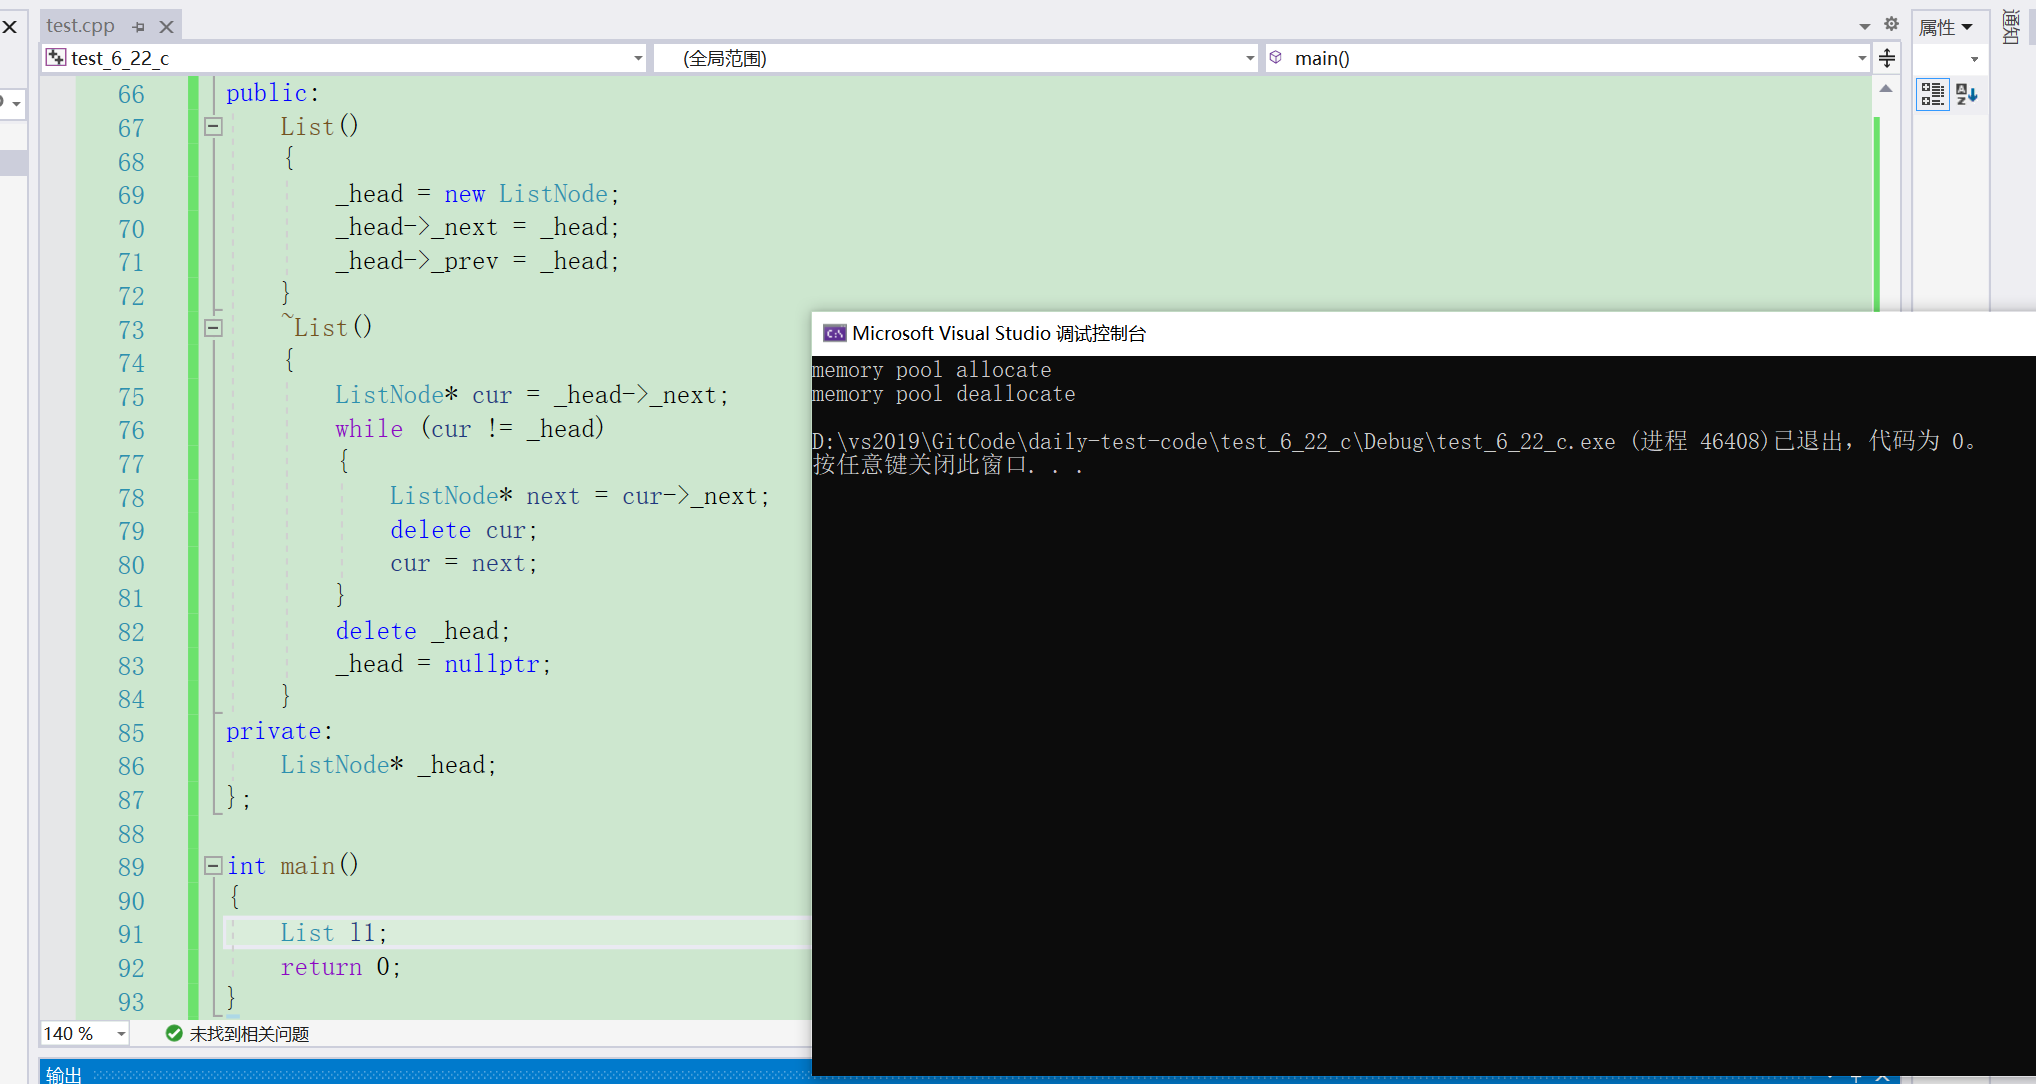The image size is (2036, 1084).
Task: Click the scroll up arrow in editor
Action: tap(1886, 89)
